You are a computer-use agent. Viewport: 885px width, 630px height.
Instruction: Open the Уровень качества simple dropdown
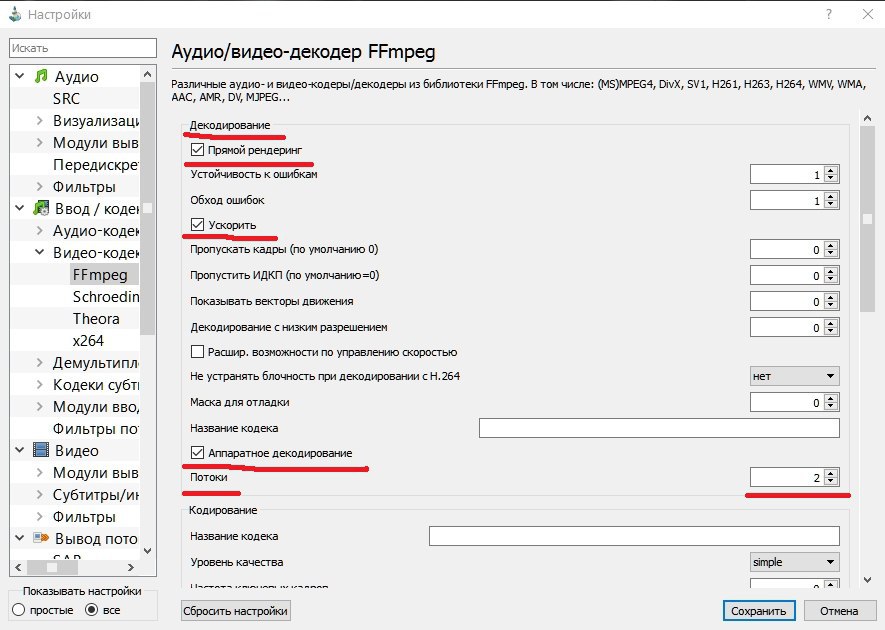click(x=794, y=562)
